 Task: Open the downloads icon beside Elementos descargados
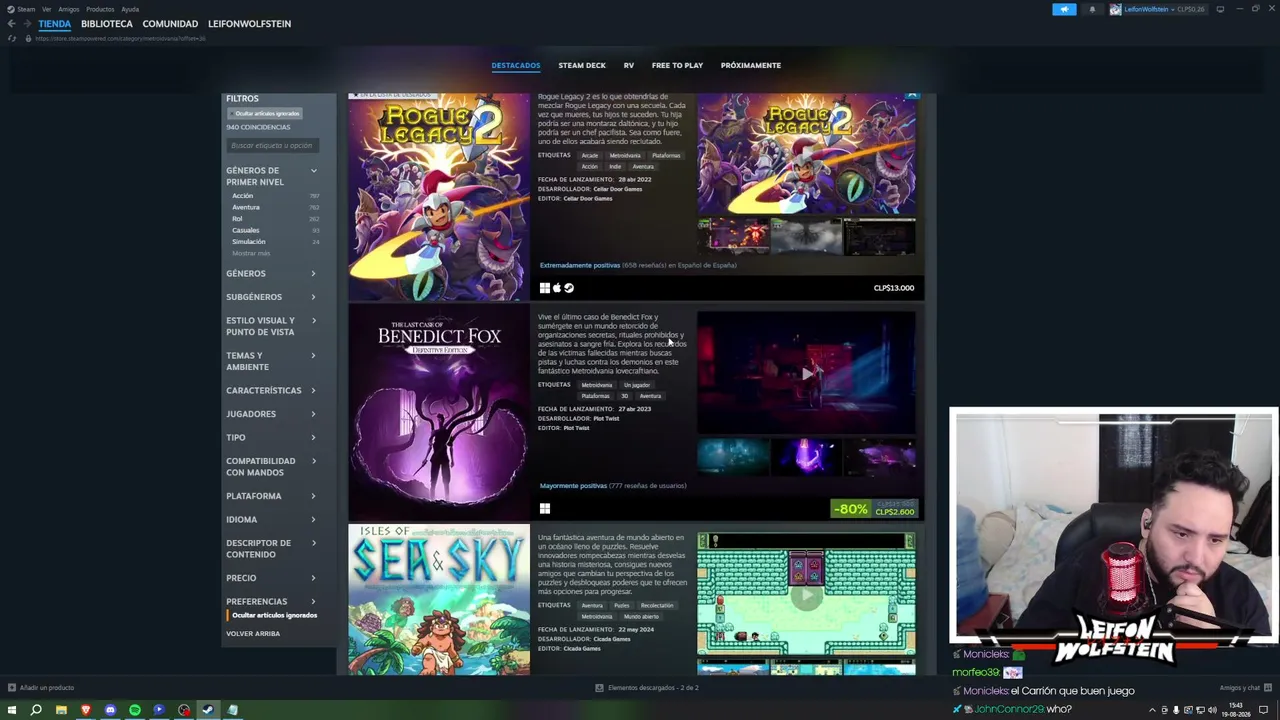tap(599, 688)
